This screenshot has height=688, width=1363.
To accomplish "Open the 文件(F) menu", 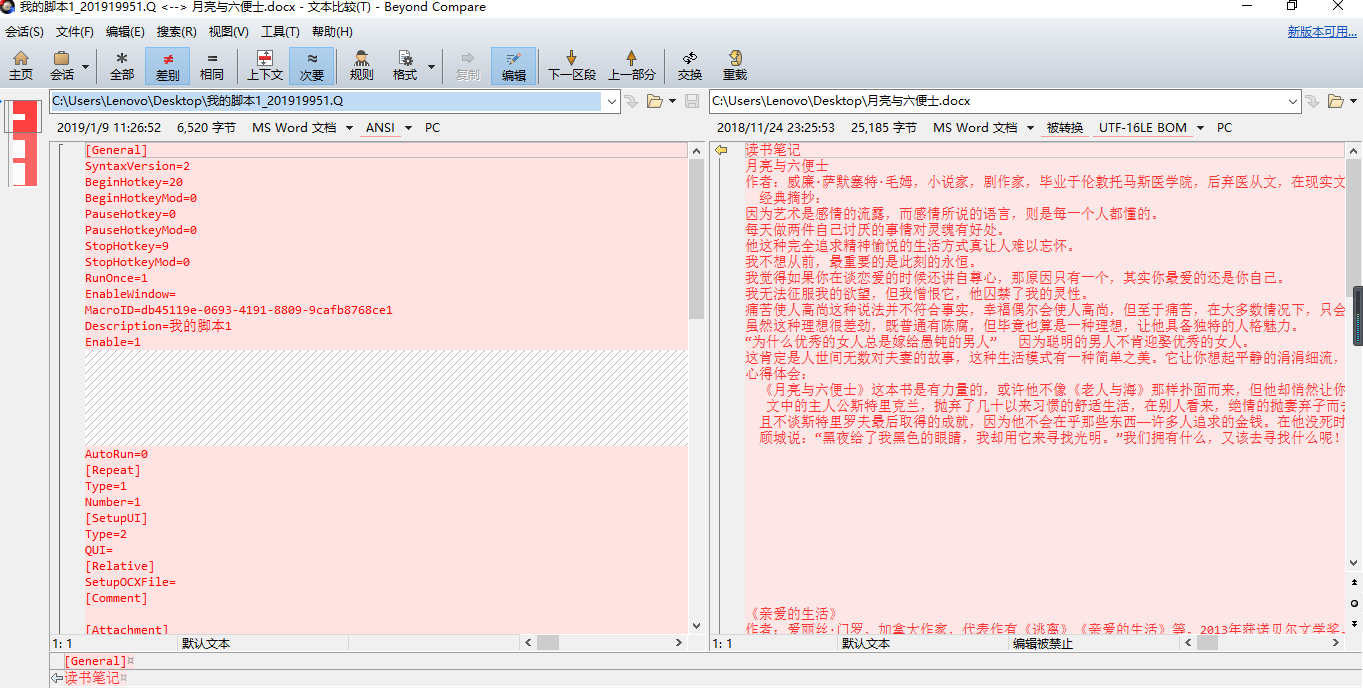I will [x=75, y=32].
